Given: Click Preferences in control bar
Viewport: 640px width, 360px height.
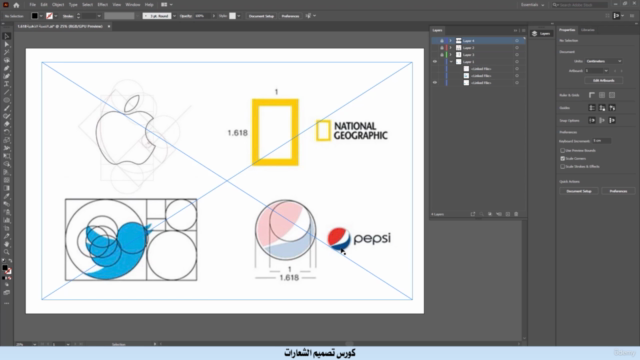Looking at the screenshot, I should (x=290, y=16).
